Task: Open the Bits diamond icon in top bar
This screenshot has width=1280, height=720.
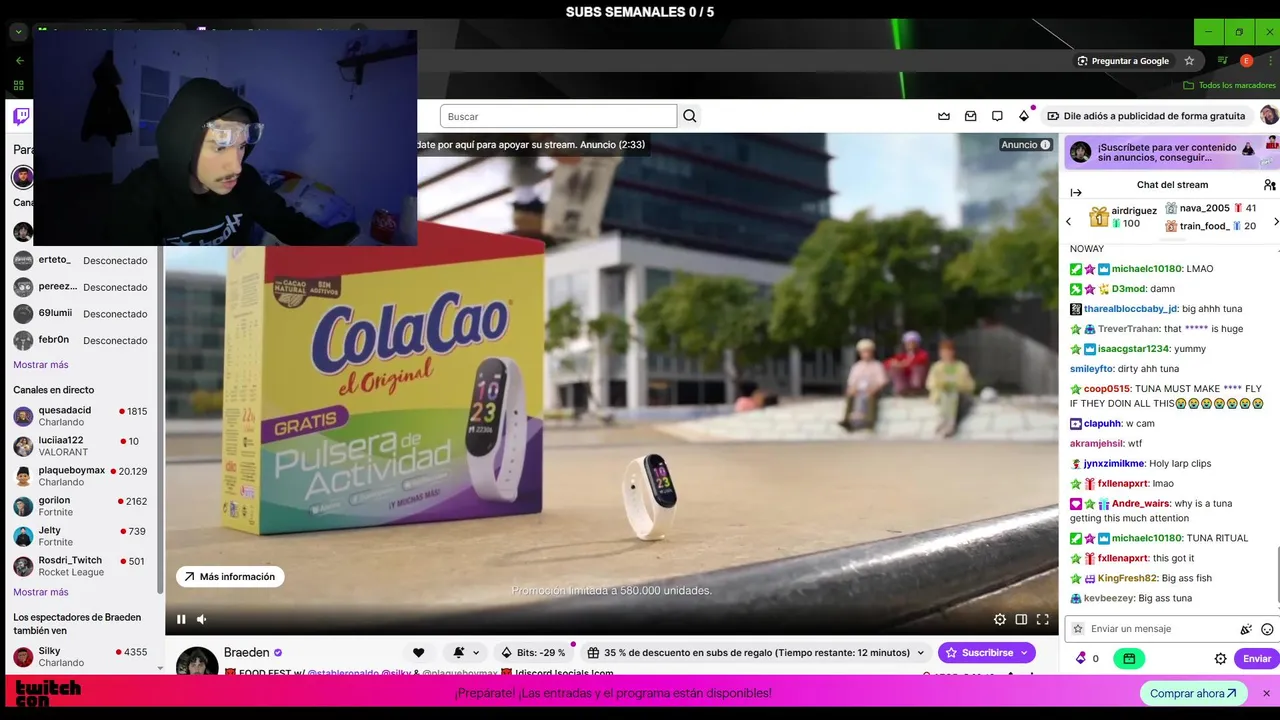Action: coord(1024,116)
